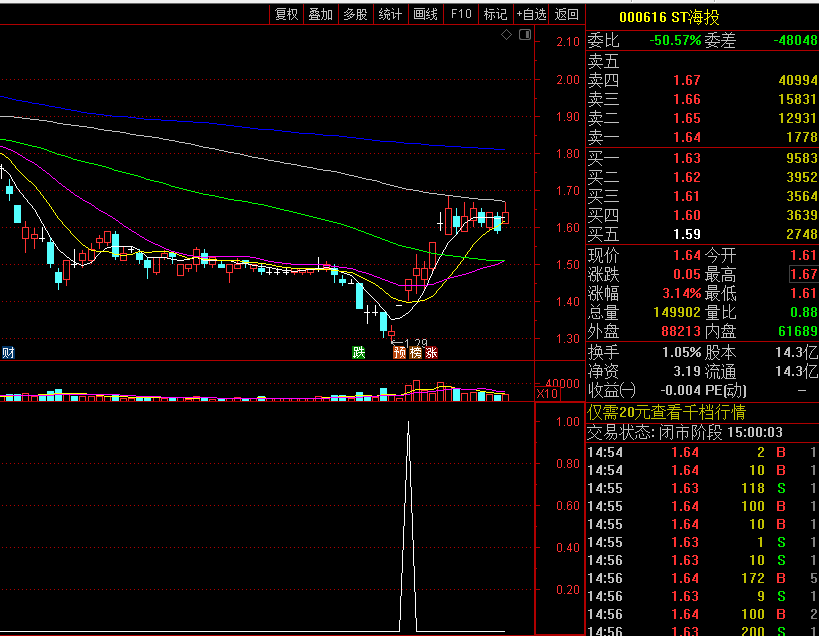Activate the 画线 drawing tool
This screenshot has height=636, width=819.
click(425, 14)
